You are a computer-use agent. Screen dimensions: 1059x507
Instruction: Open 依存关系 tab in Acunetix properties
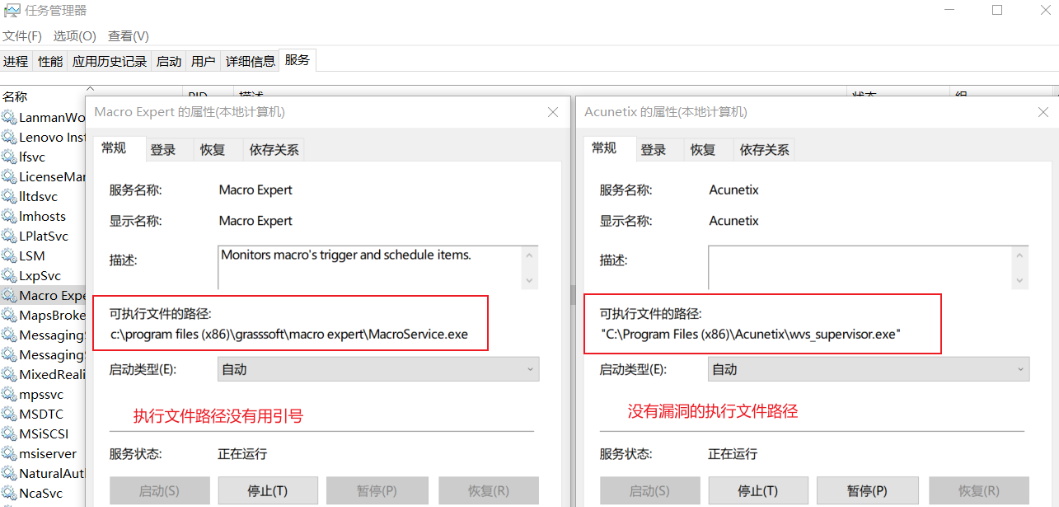point(765,150)
